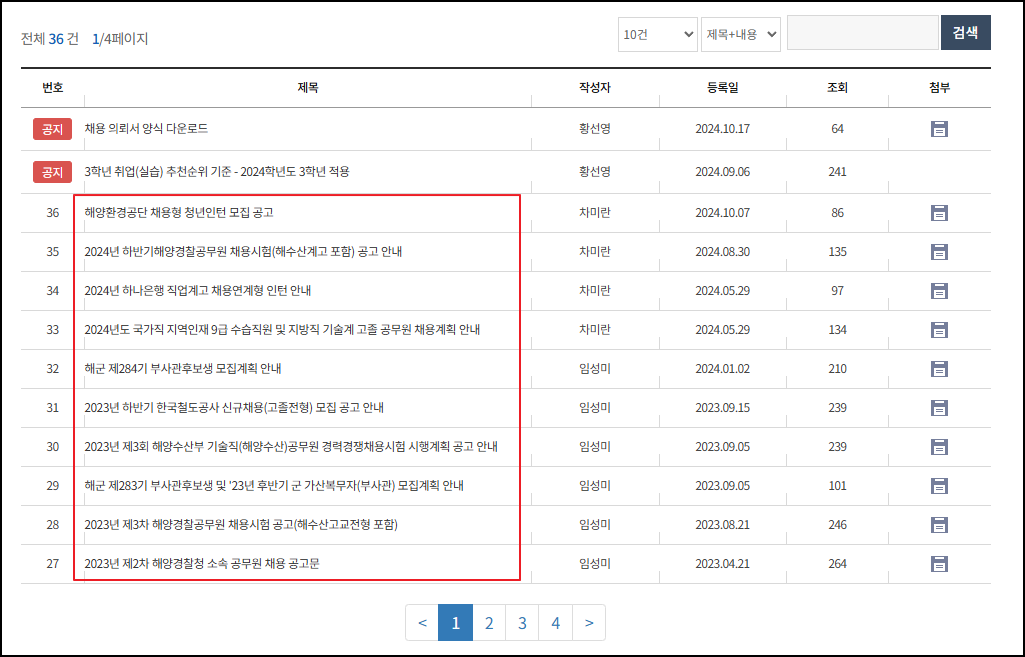This screenshot has width=1025, height=657.
Task: Open the attachment on post 32 해군 부사관후보생 row
Action: [938, 368]
